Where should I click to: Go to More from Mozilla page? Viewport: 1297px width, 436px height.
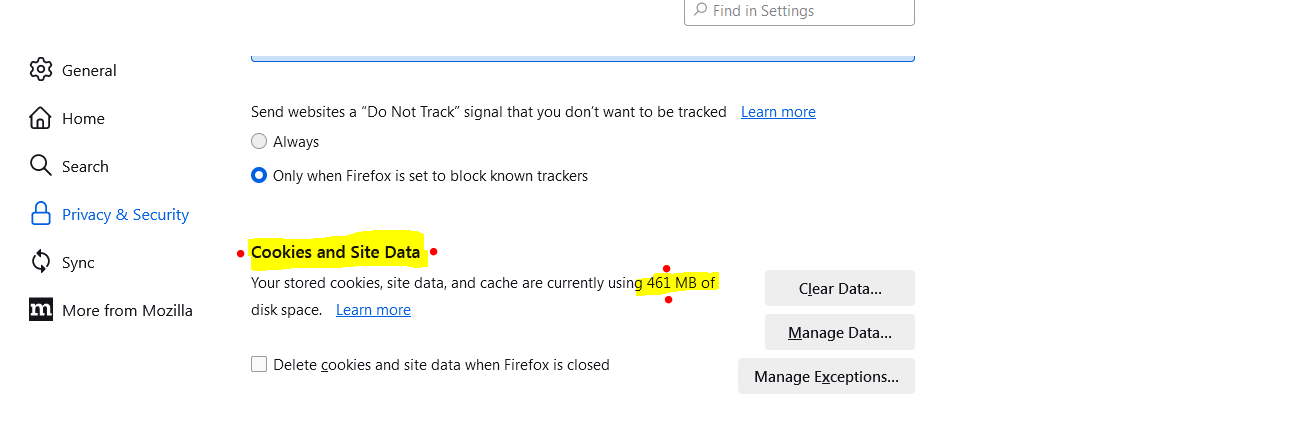[127, 310]
